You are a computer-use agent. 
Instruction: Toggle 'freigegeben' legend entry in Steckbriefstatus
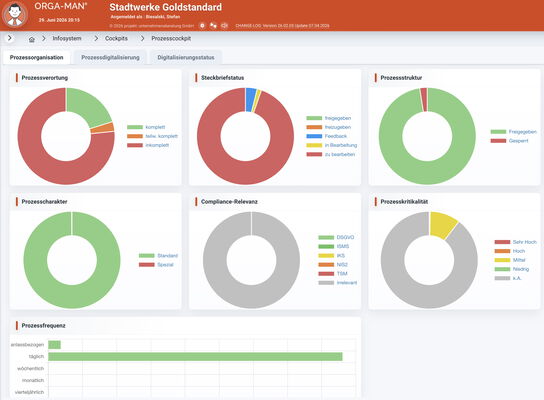pos(329,118)
